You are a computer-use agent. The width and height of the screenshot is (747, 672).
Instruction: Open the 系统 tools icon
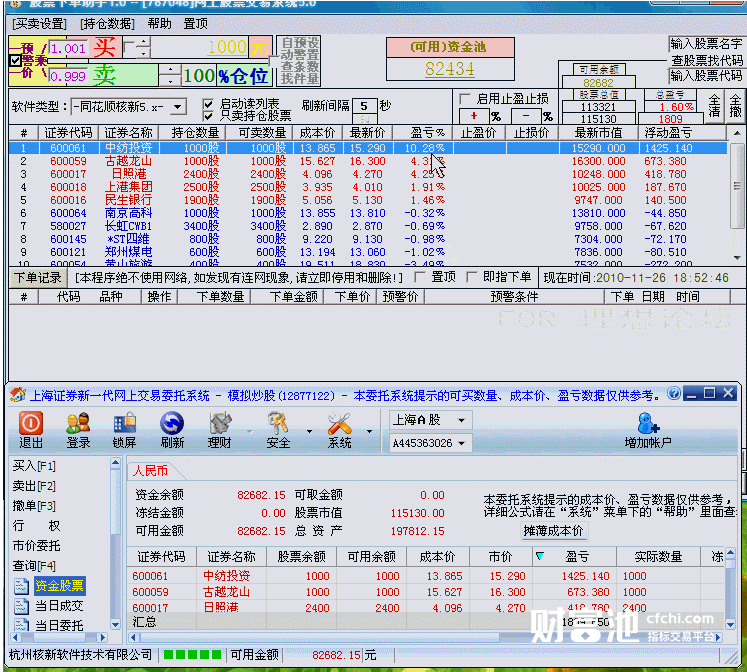[x=339, y=423]
